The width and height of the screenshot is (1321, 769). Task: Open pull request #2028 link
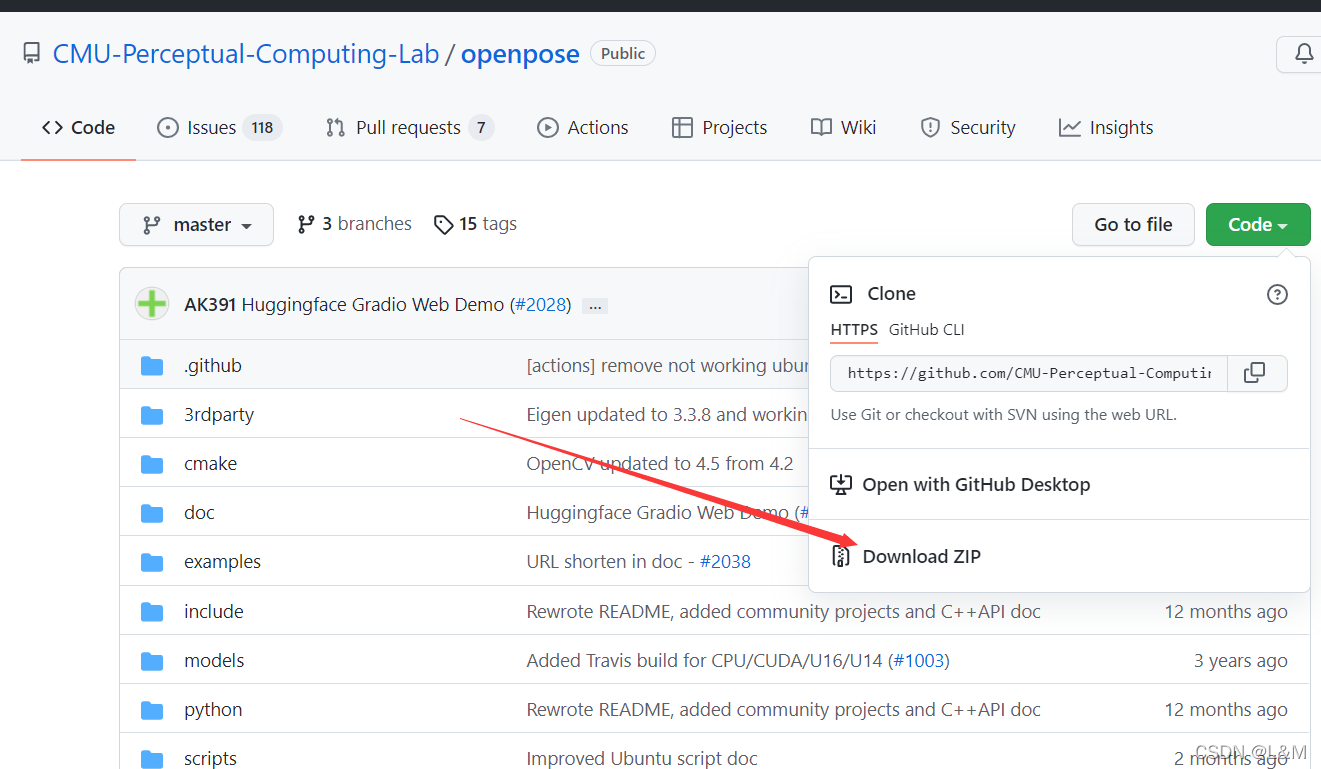click(541, 305)
